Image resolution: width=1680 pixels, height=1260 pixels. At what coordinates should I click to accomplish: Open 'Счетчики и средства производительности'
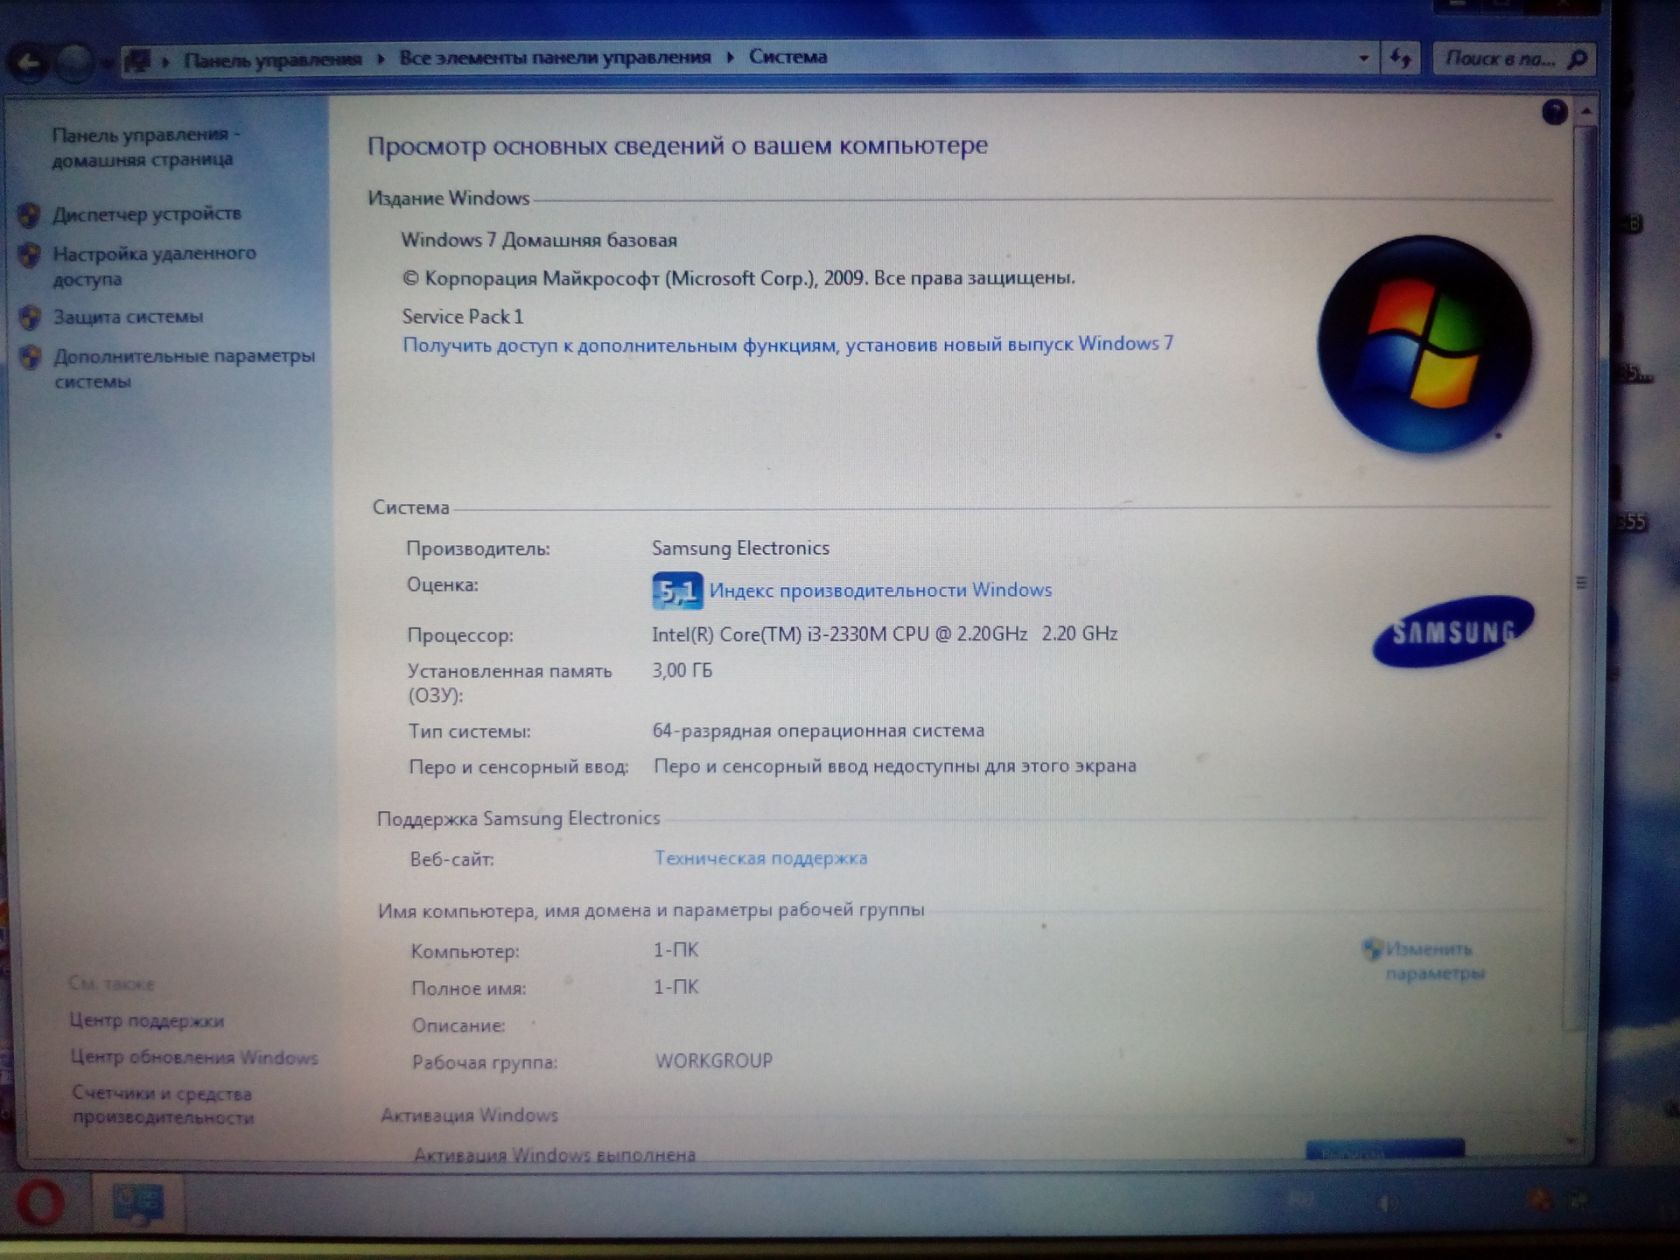pyautogui.click(x=163, y=1106)
